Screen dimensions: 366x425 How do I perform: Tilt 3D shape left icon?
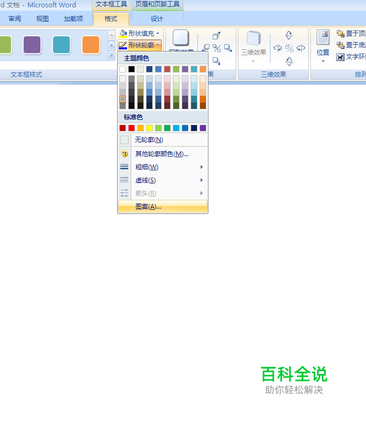278,48
